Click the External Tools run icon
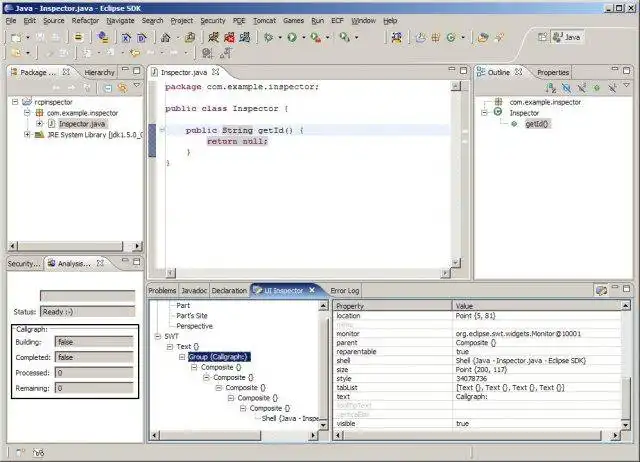640x462 pixels. click(316, 38)
